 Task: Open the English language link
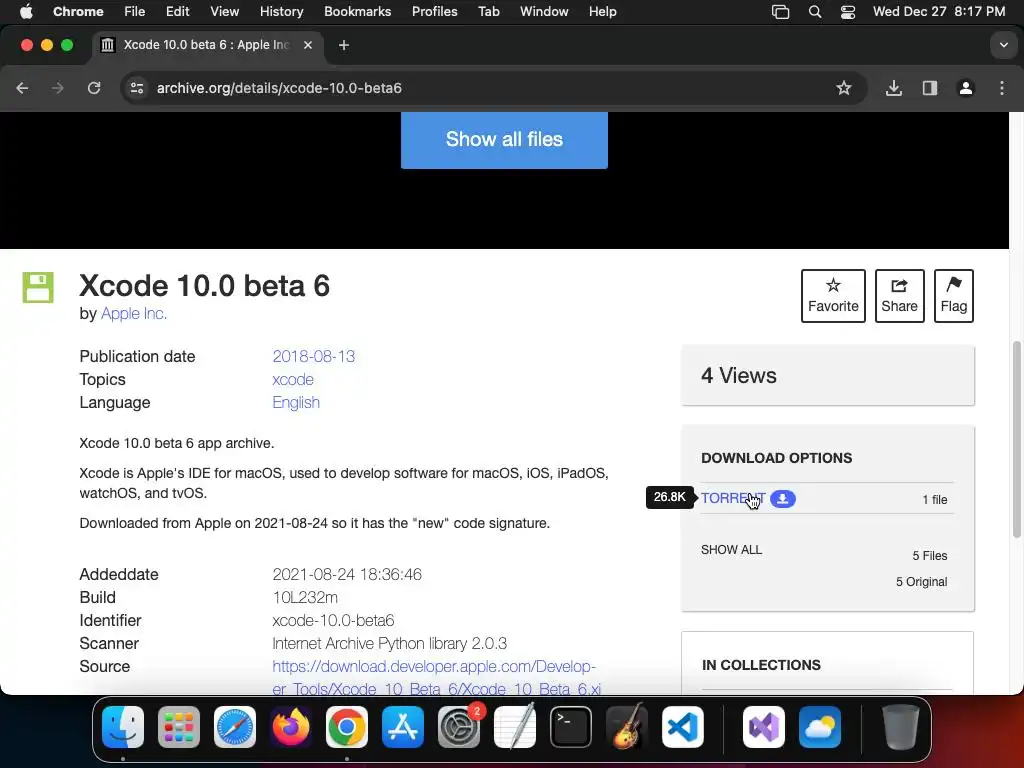(296, 402)
